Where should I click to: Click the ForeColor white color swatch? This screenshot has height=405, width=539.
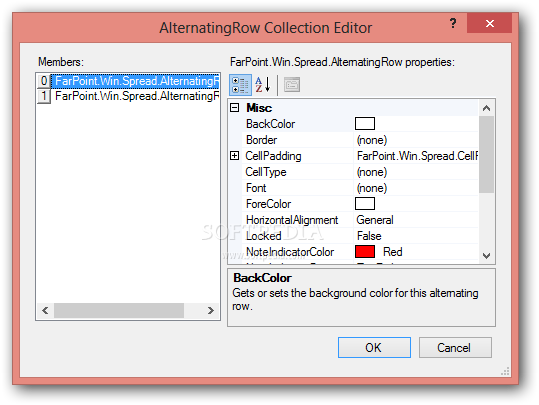pyautogui.click(x=365, y=204)
